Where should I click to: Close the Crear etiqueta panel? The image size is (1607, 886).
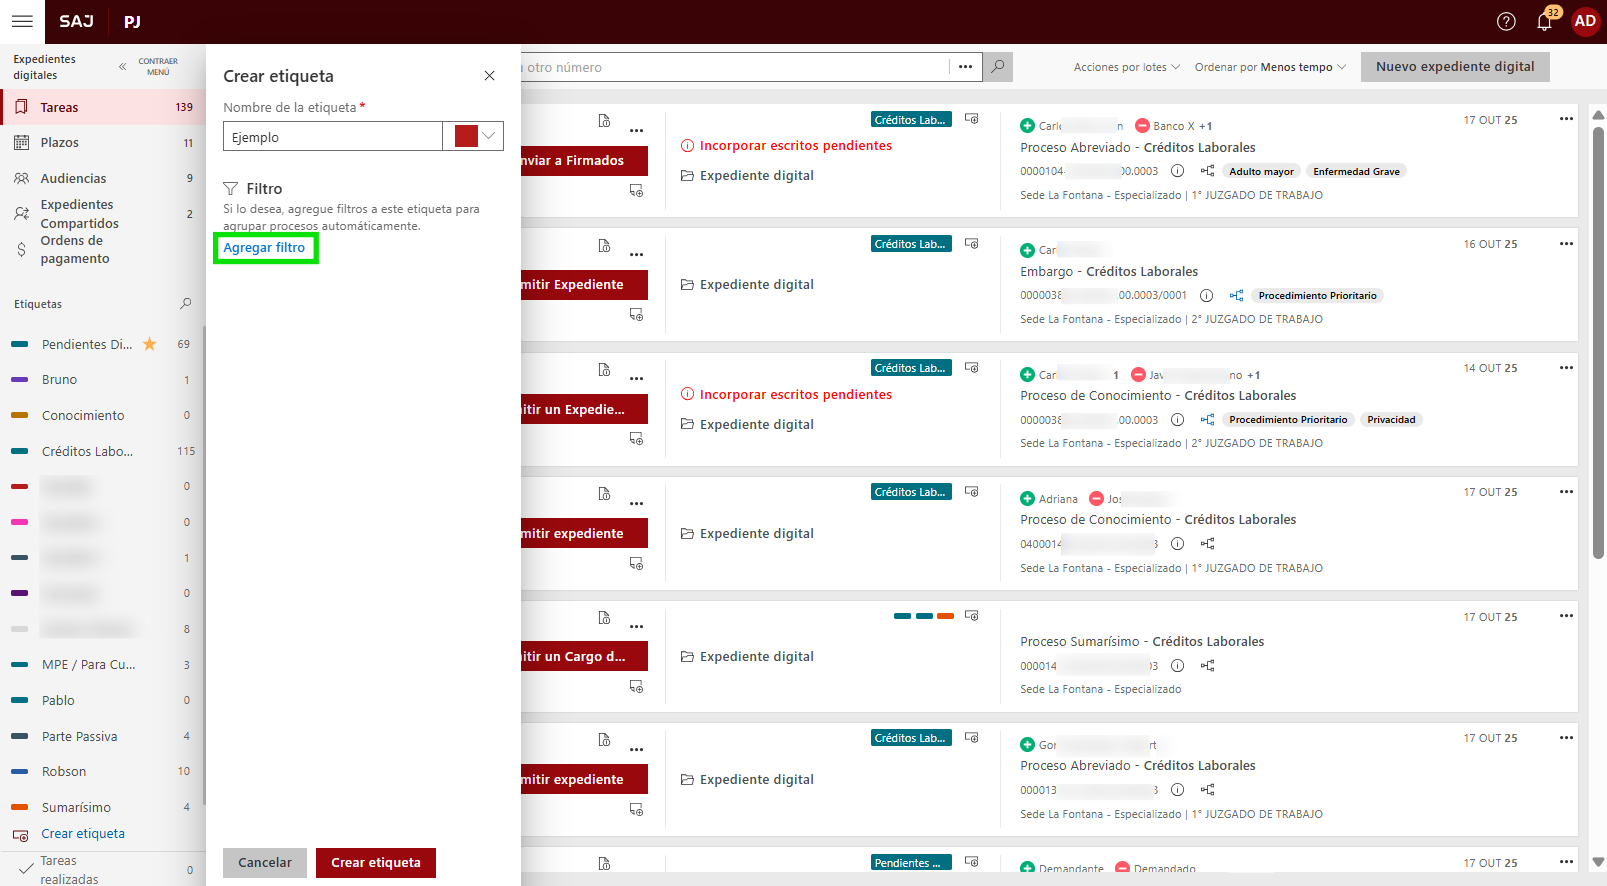point(489,76)
